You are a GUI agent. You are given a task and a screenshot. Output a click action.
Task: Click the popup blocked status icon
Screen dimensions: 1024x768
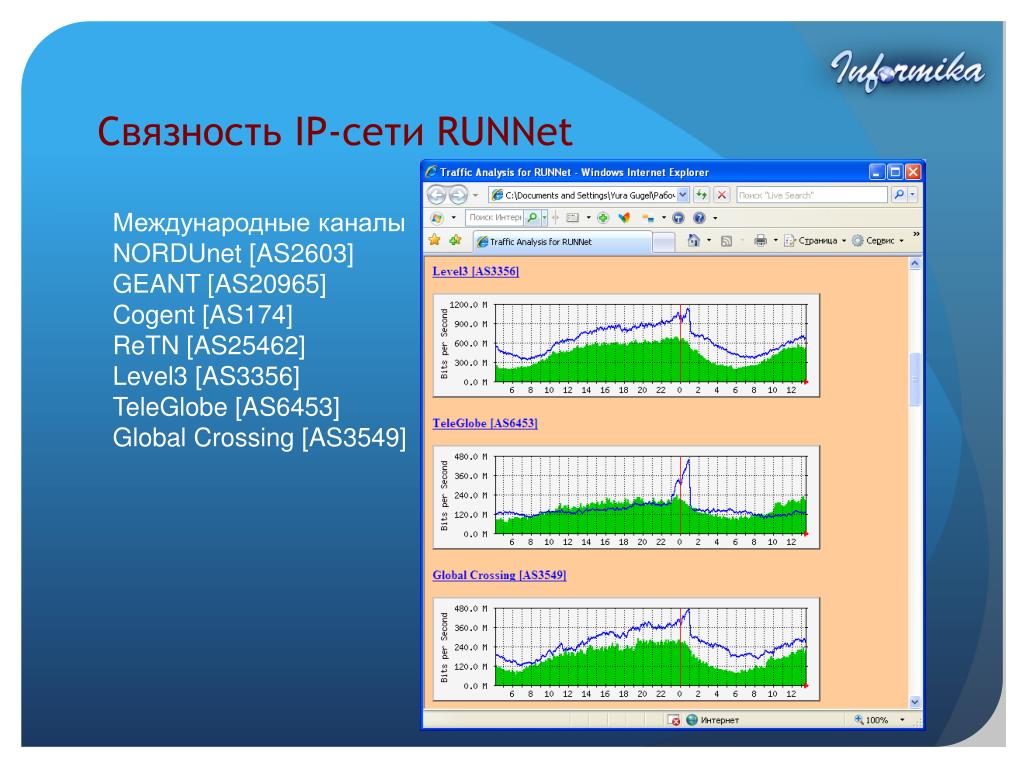coord(673,720)
